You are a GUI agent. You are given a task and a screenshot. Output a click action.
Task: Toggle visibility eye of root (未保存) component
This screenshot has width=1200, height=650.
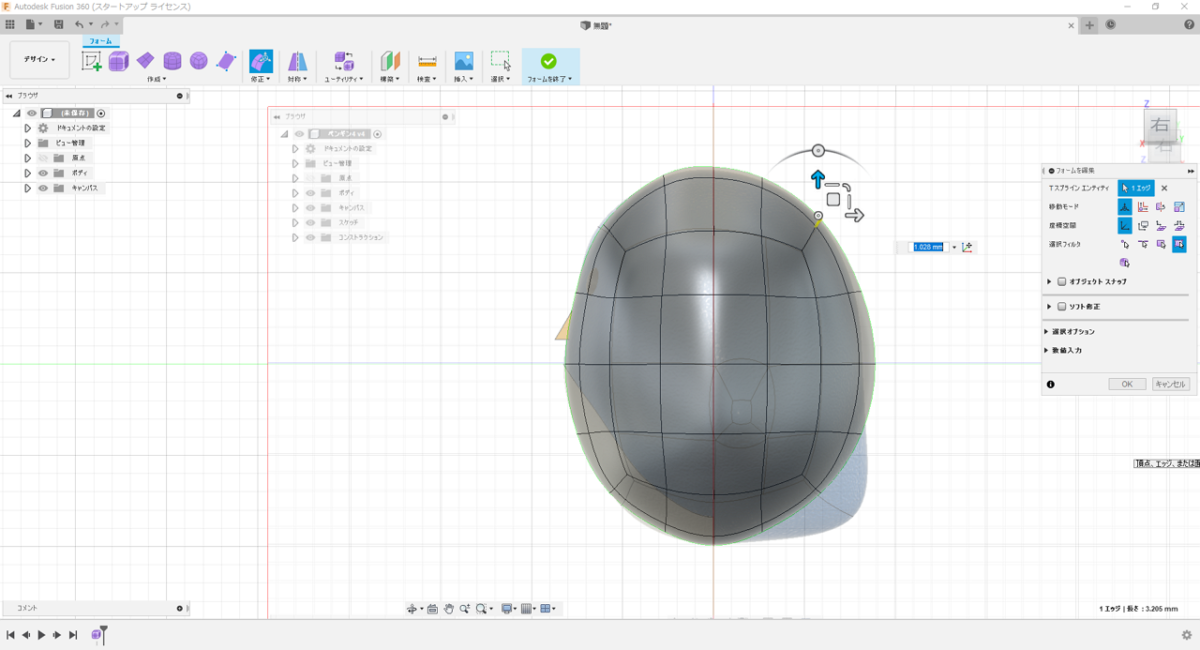(31, 114)
